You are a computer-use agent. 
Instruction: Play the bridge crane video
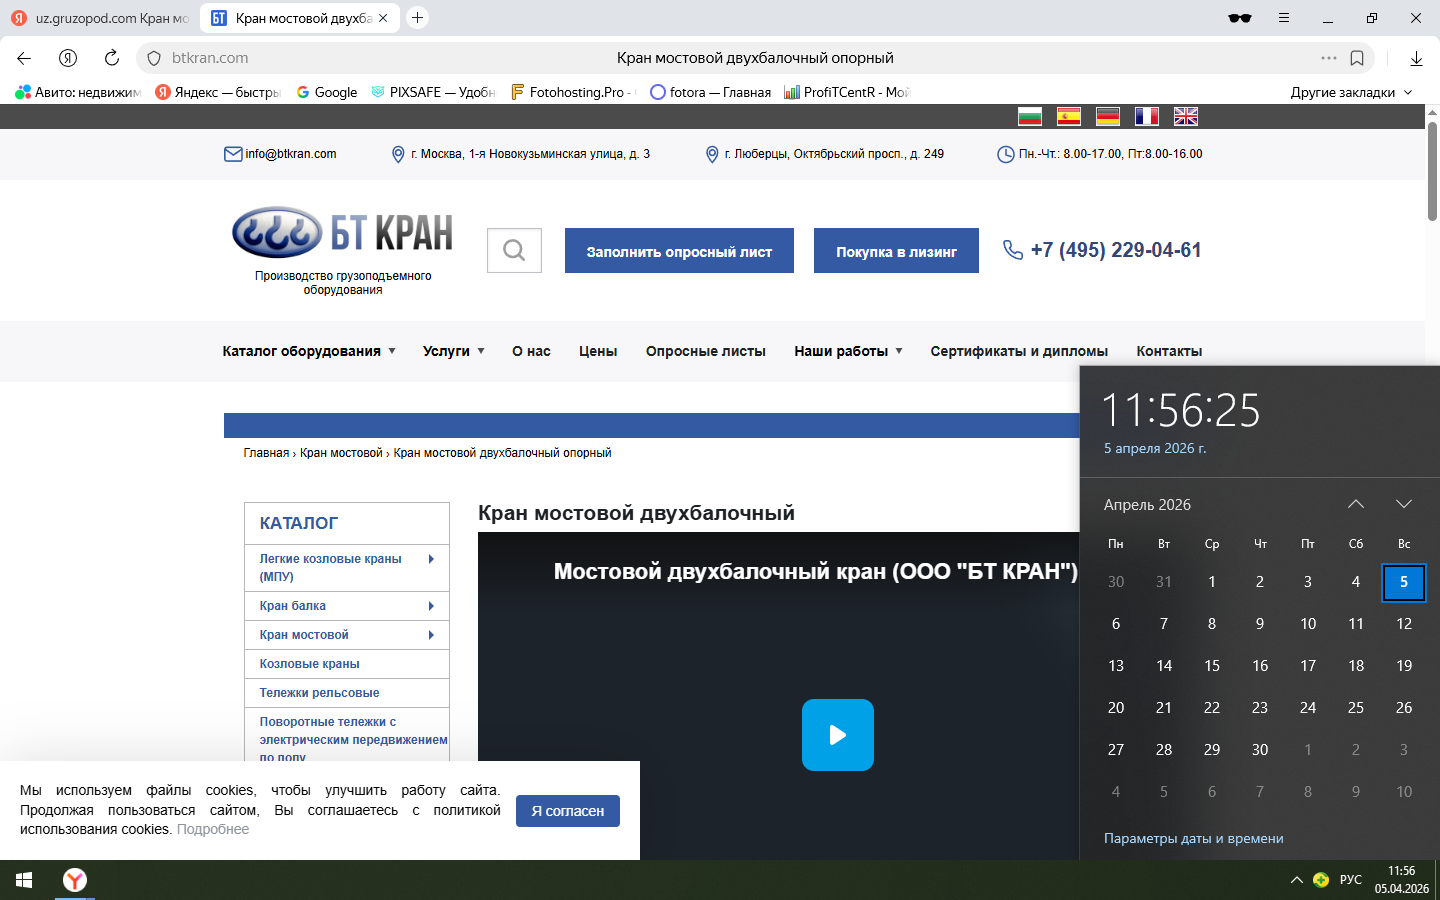(x=837, y=735)
